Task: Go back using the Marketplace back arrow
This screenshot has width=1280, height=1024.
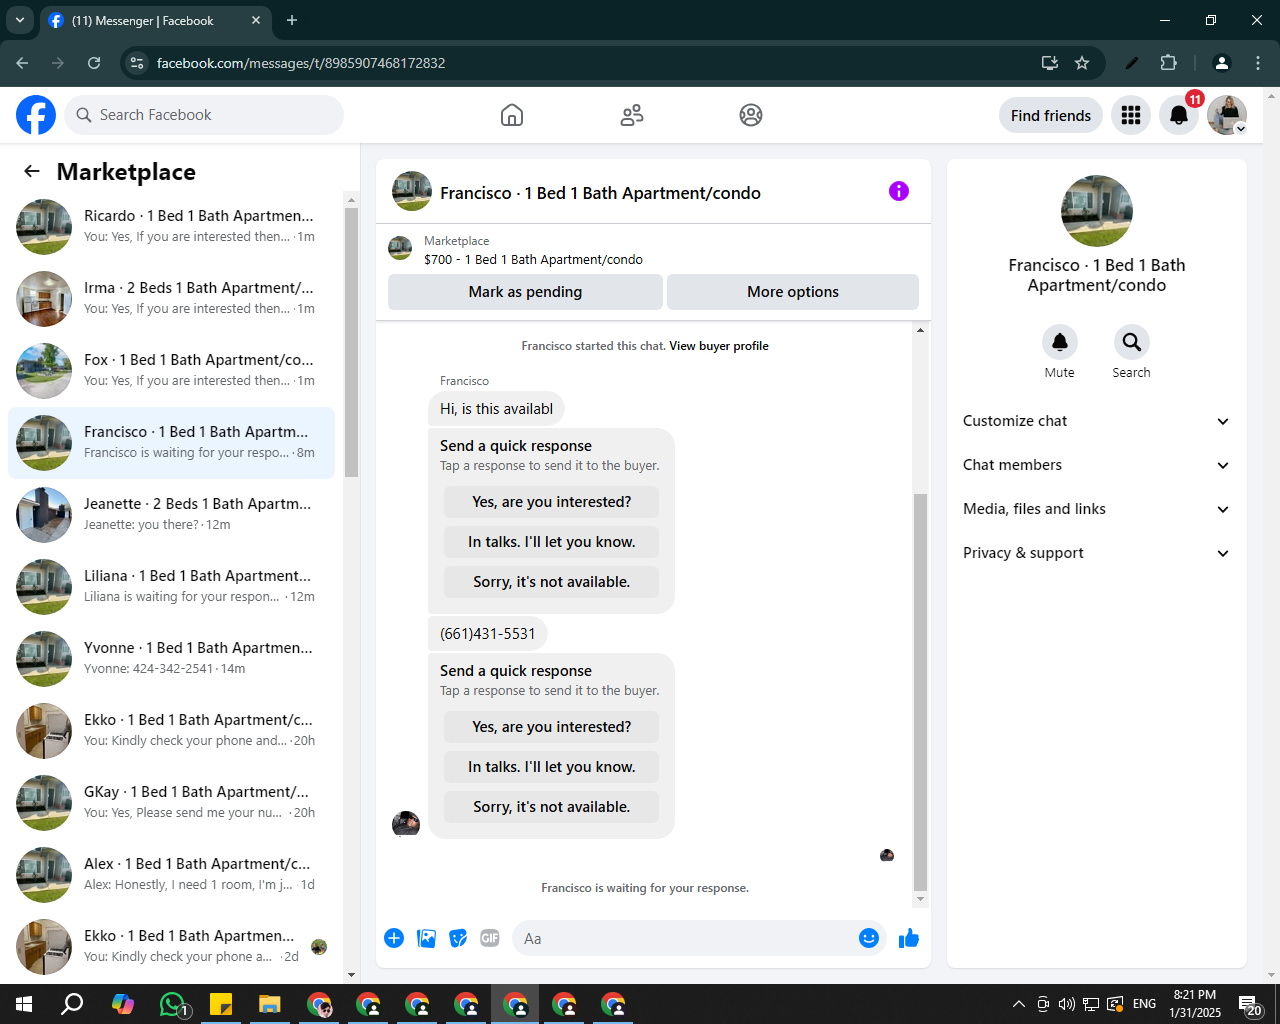Action: click(x=32, y=171)
